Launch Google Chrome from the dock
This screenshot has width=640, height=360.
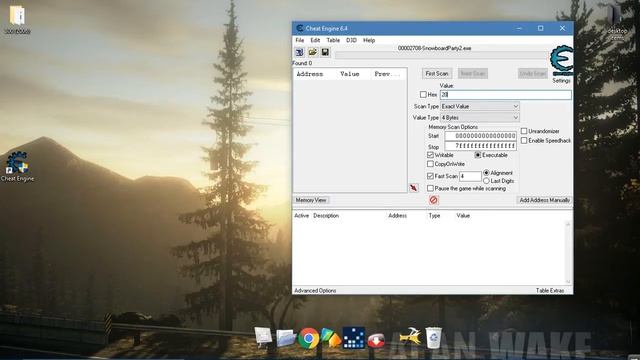(x=309, y=338)
